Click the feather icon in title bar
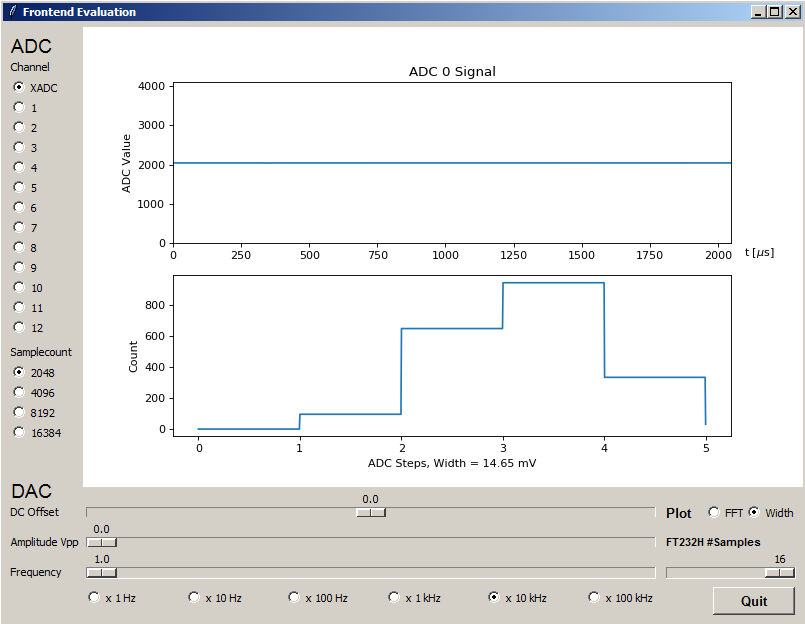Viewport: 805px width, 624px height. pos(12,11)
